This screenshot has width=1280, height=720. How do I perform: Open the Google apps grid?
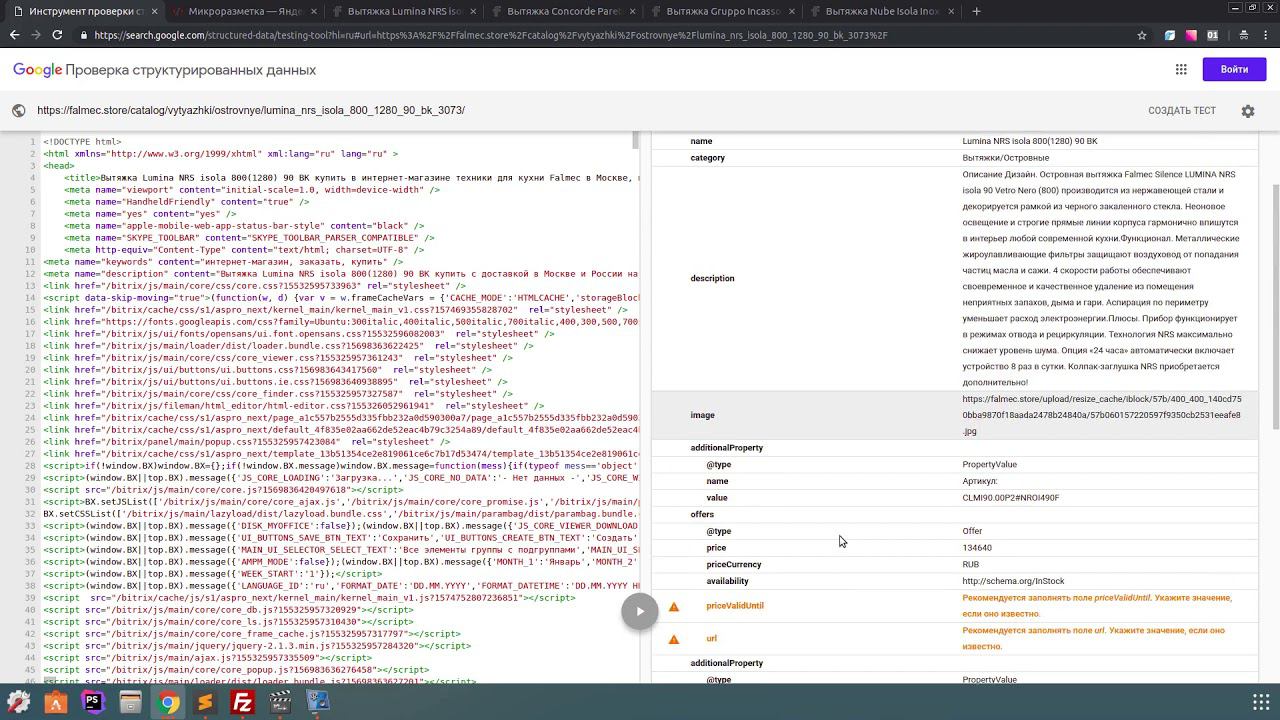coord(1181,70)
